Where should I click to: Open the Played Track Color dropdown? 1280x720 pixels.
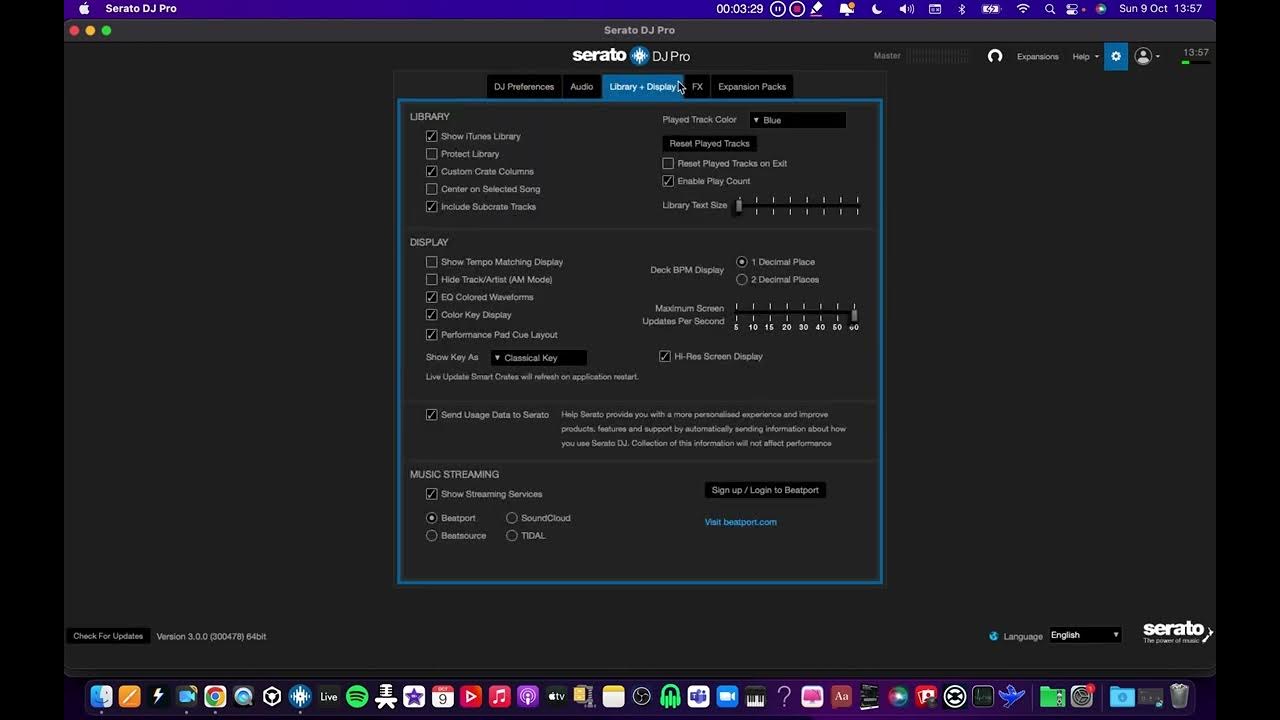(x=797, y=120)
